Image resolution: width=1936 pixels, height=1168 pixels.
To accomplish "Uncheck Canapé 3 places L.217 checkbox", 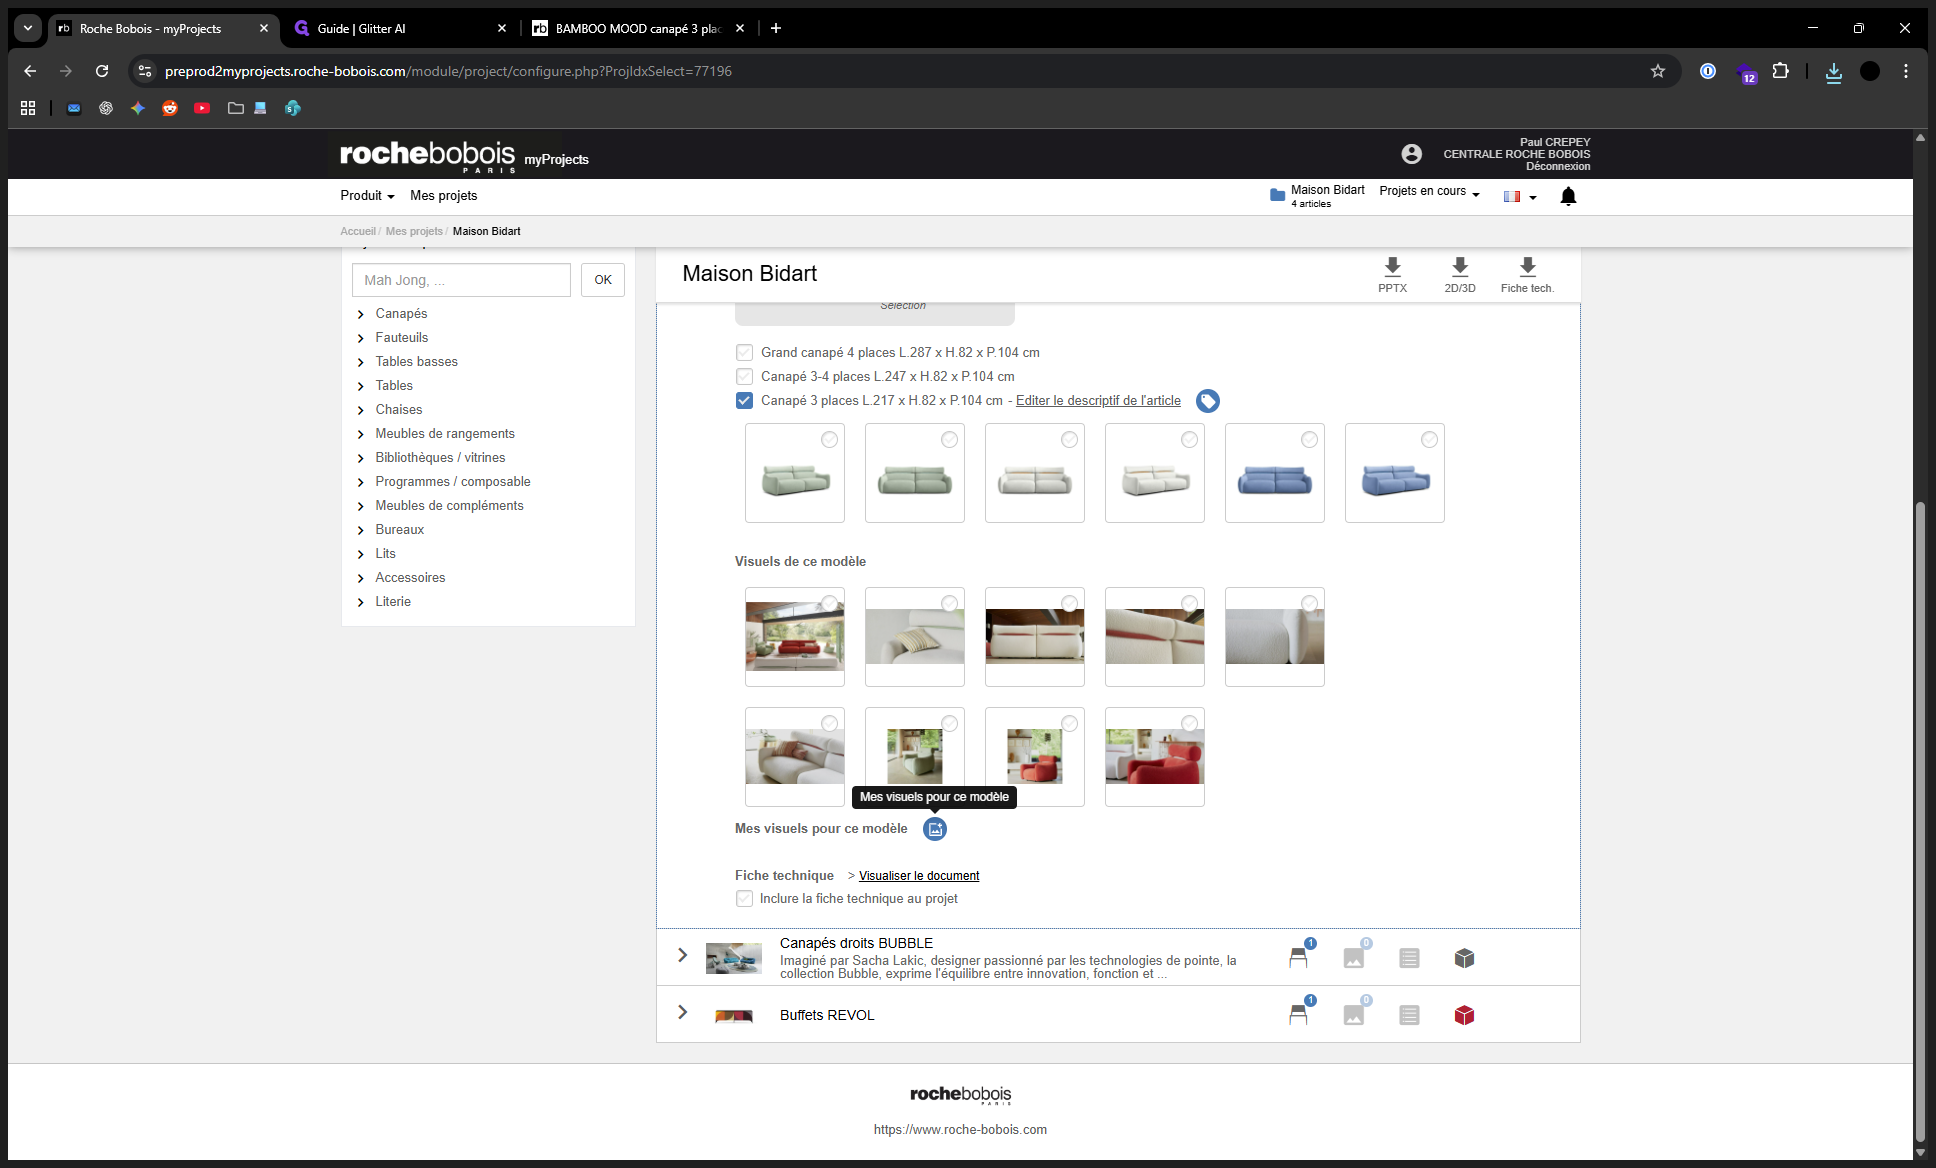I will [x=744, y=401].
